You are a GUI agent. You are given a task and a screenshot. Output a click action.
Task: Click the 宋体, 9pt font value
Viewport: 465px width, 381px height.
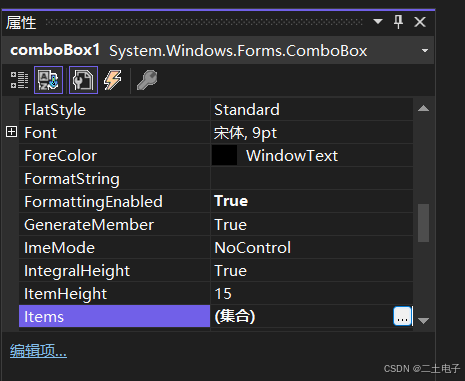pyautogui.click(x=245, y=133)
